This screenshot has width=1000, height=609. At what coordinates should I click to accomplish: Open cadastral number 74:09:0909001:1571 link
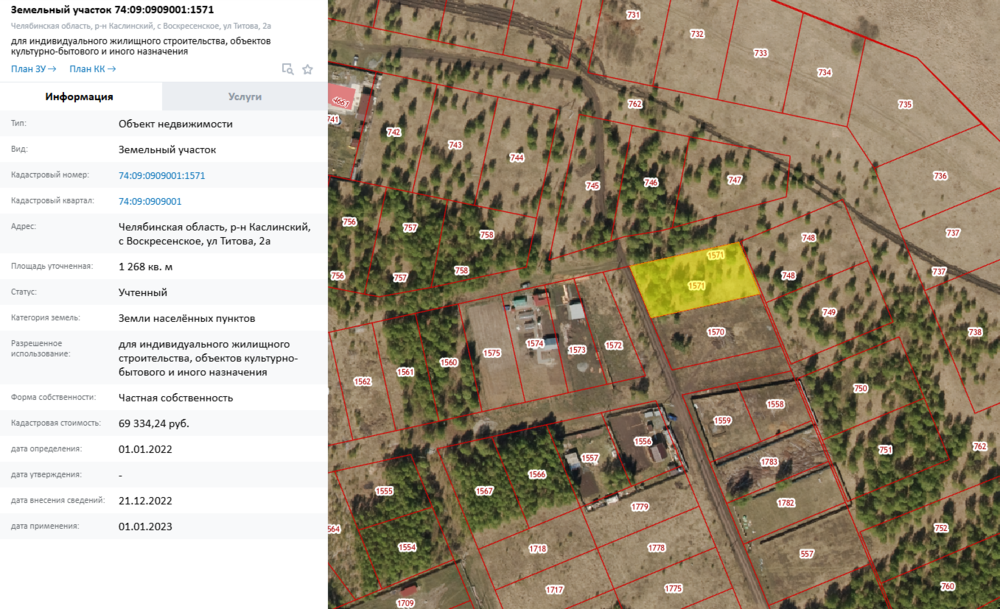click(x=161, y=176)
